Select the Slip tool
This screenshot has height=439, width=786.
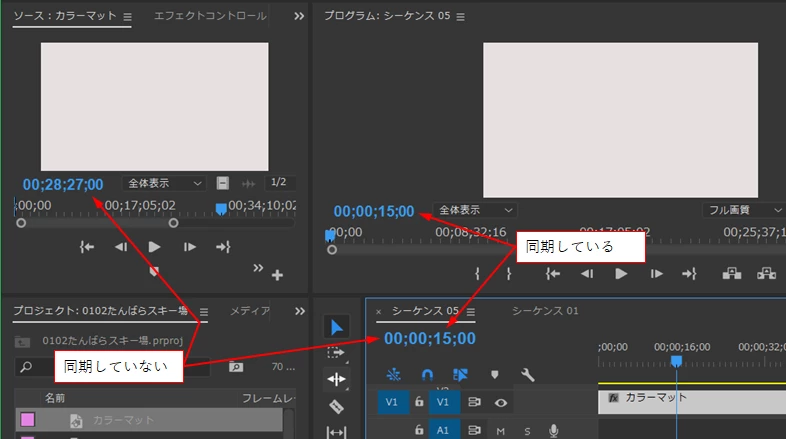click(336, 431)
